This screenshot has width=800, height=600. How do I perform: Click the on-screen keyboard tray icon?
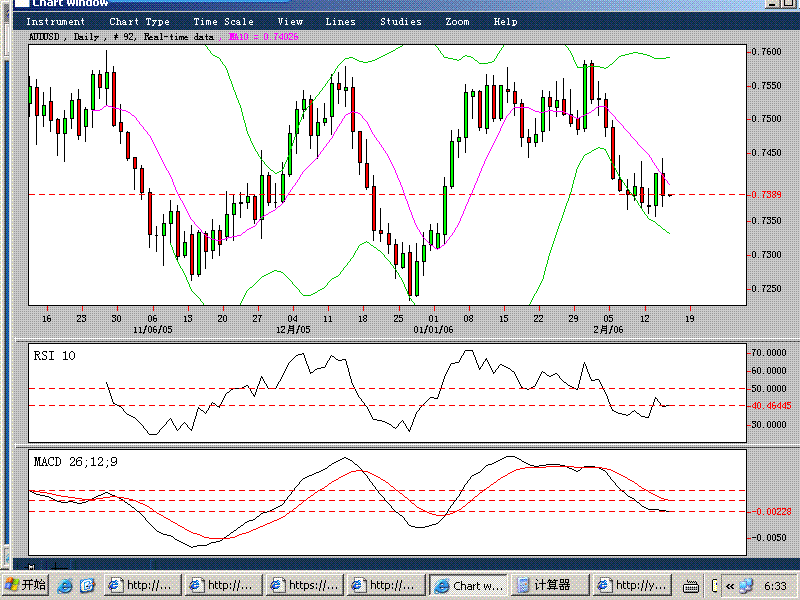(x=690, y=585)
